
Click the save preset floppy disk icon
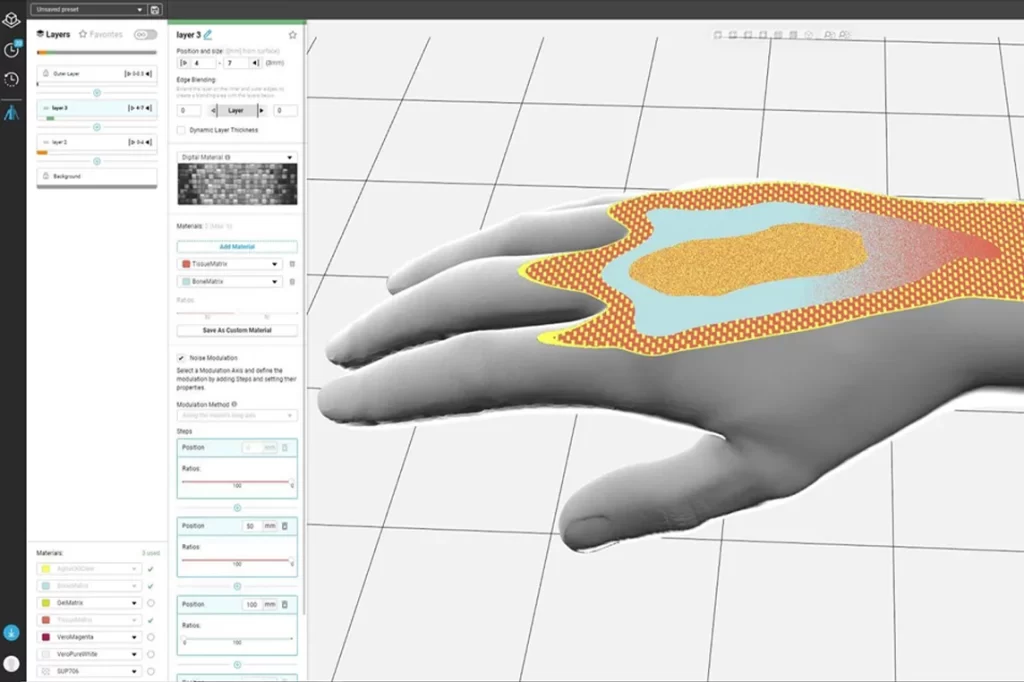[x=154, y=9]
